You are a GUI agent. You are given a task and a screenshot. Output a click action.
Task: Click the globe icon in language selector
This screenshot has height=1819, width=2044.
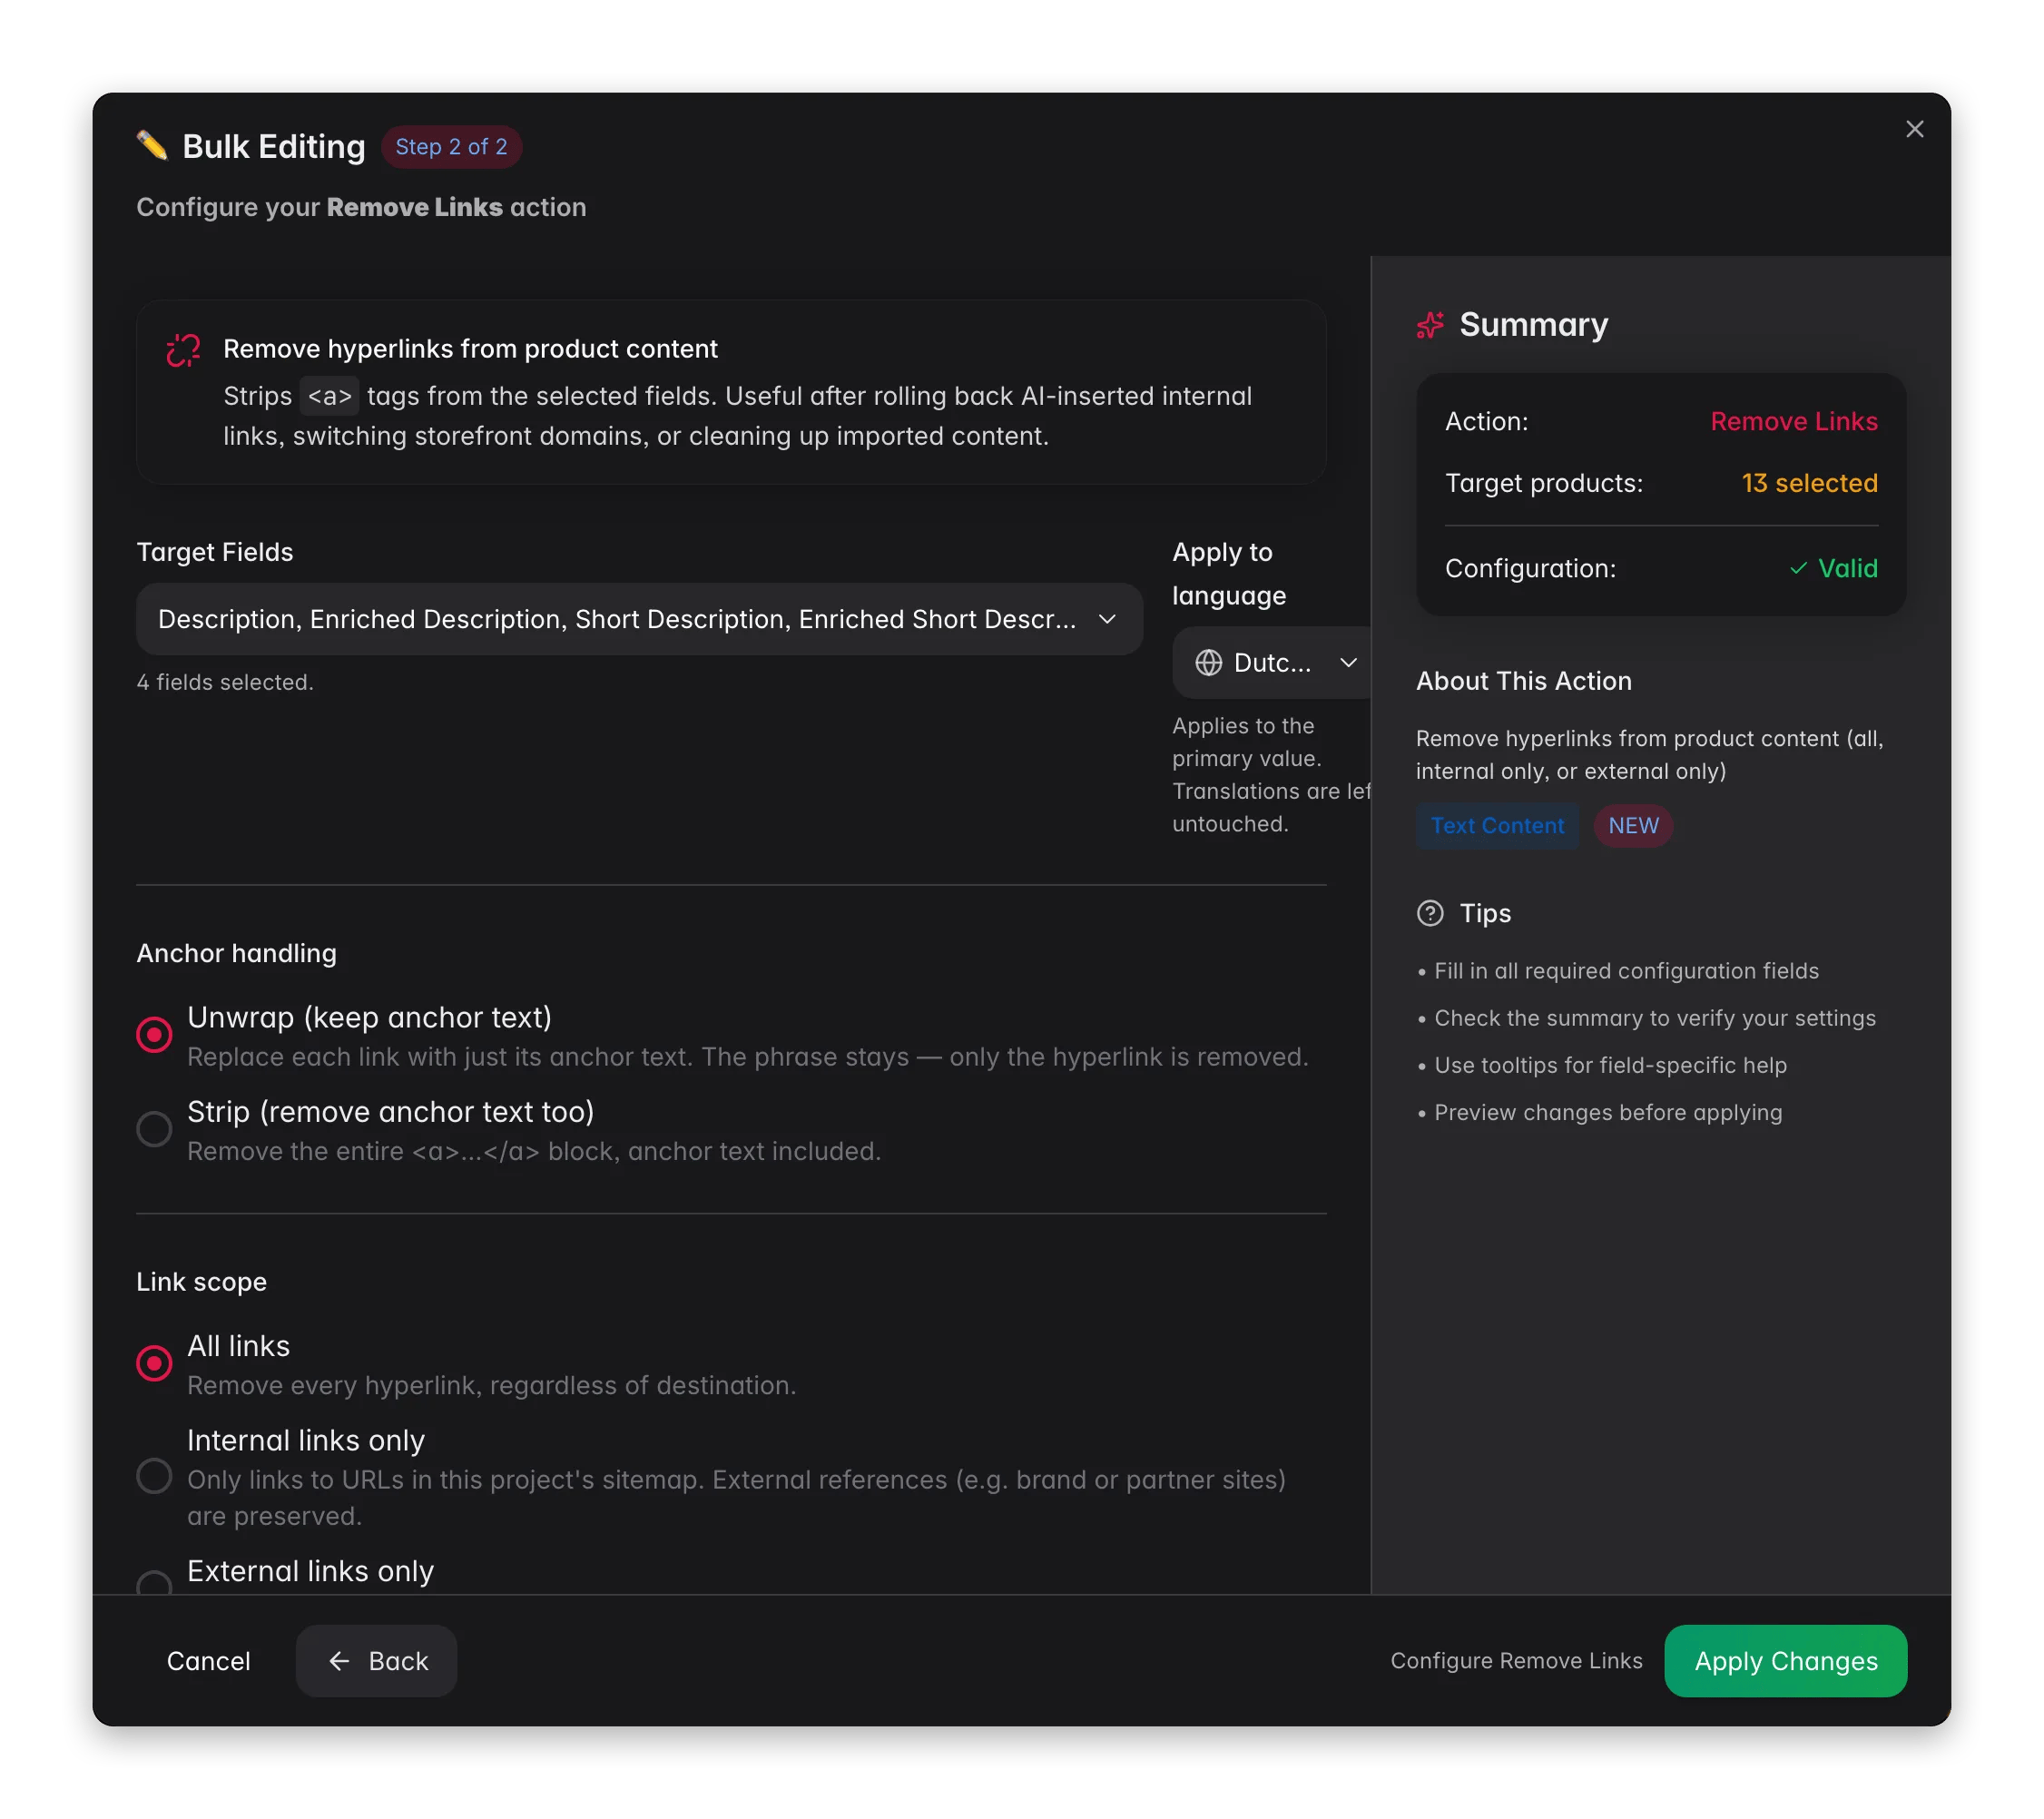1208,662
